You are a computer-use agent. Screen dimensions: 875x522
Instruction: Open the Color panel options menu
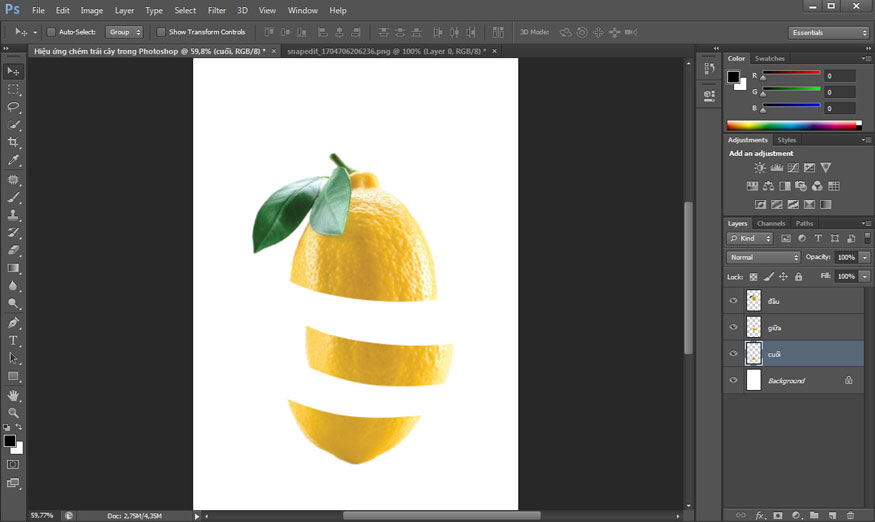[x=866, y=58]
